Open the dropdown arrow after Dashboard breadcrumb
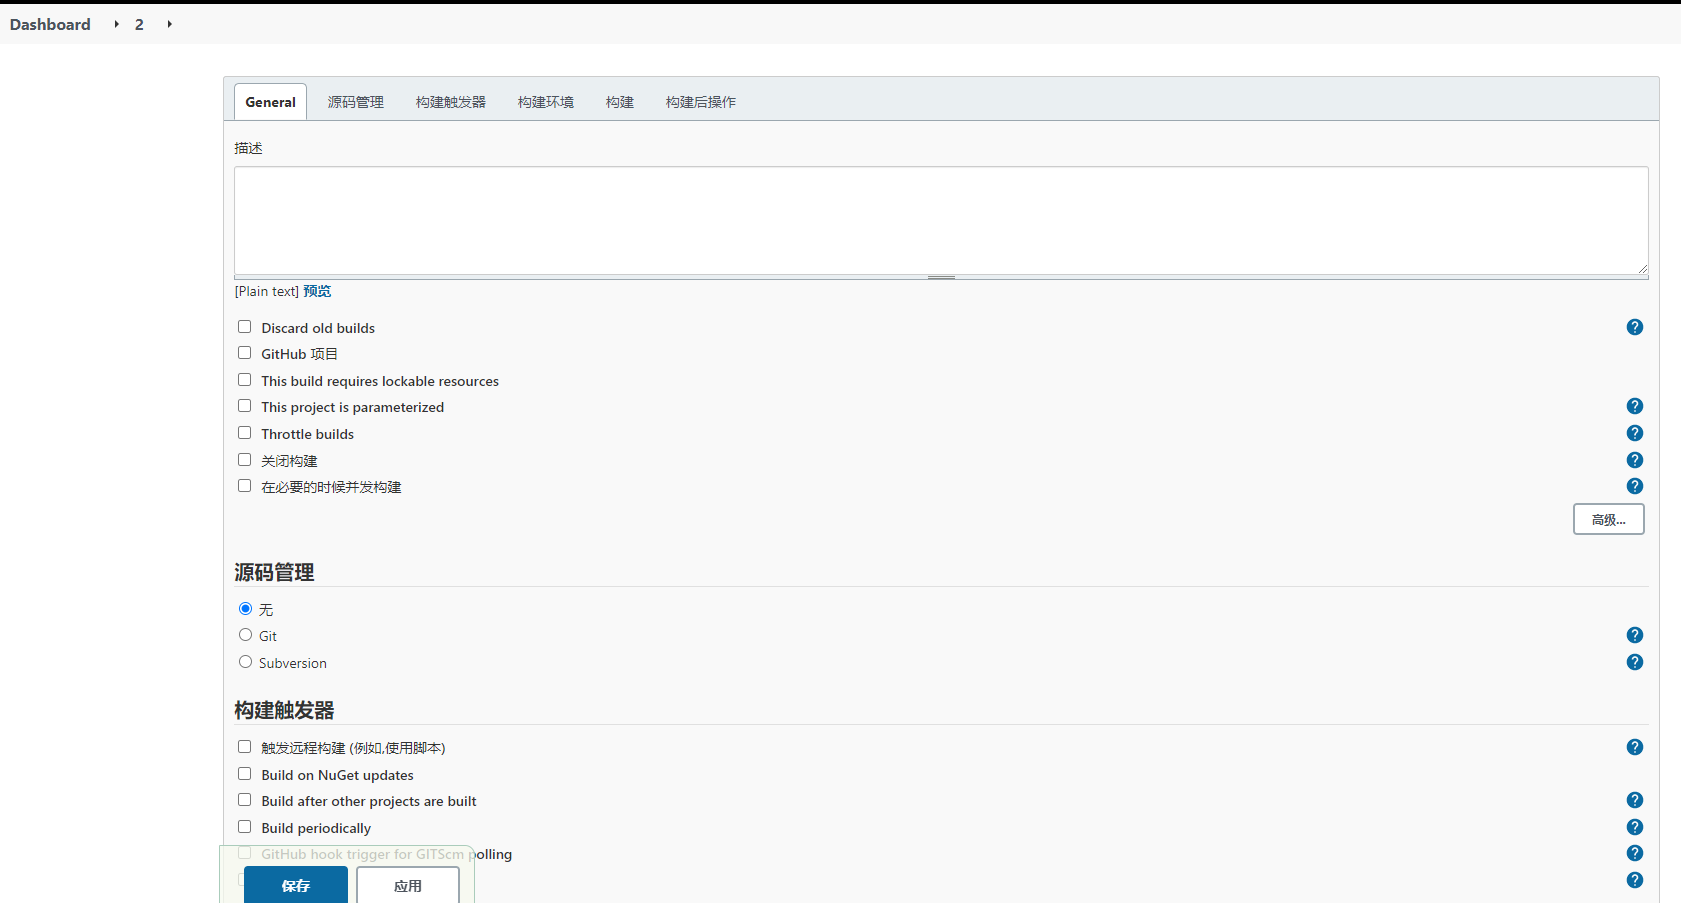The height and width of the screenshot is (903, 1681). [116, 24]
